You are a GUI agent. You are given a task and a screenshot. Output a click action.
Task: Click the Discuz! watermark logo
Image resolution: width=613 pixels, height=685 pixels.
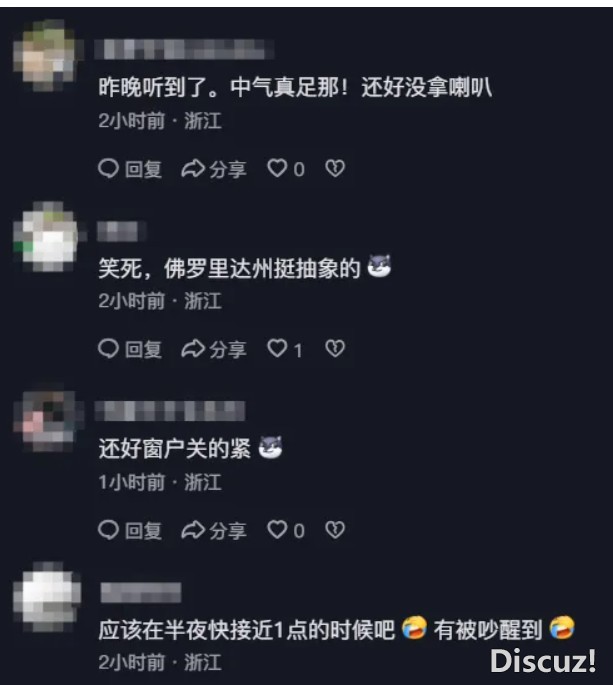[x=543, y=660]
